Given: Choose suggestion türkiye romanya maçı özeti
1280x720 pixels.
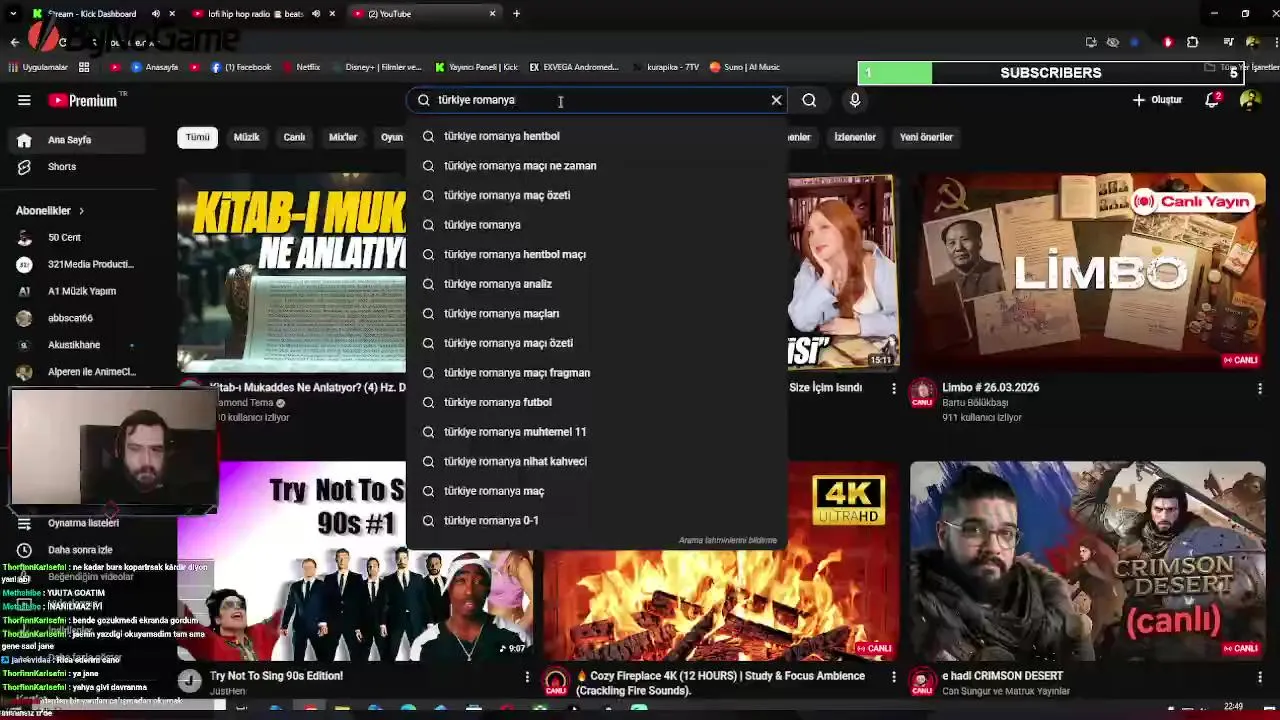Looking at the screenshot, I should click(597, 343).
